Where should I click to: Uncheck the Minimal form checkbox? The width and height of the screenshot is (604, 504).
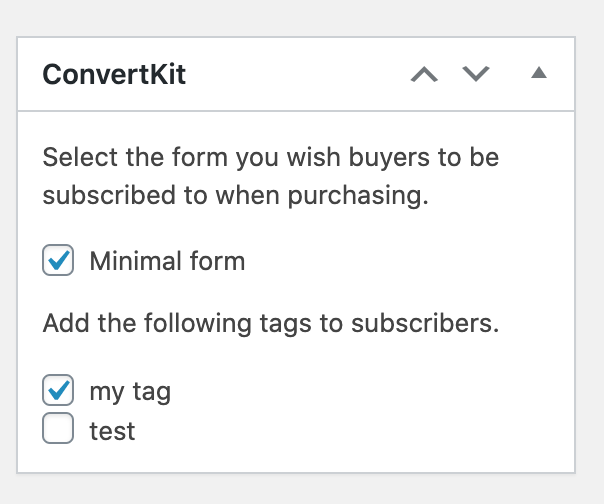click(58, 262)
